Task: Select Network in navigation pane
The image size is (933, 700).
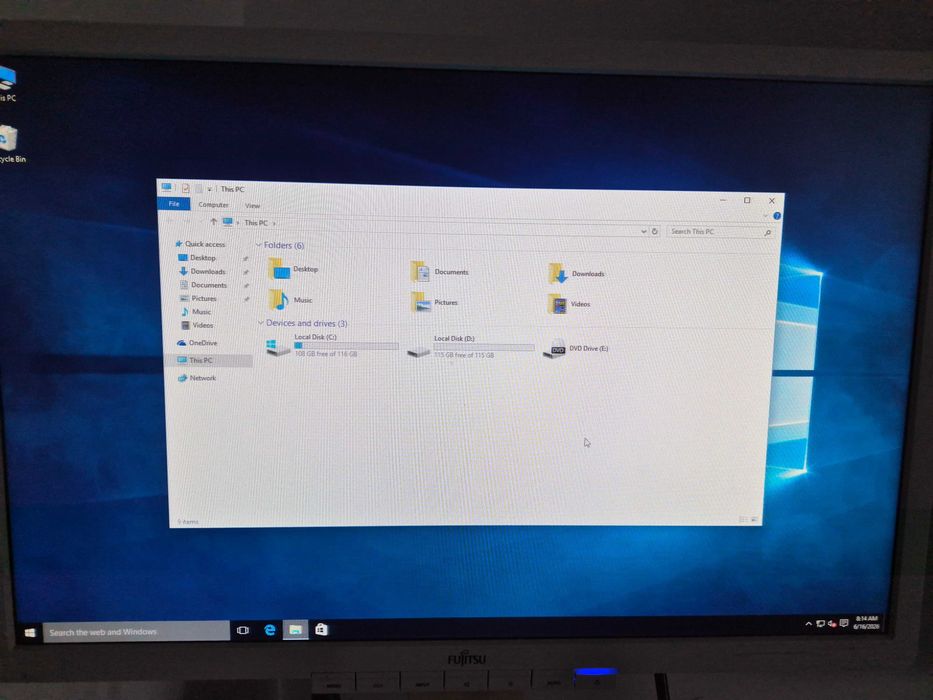Action: (196, 378)
